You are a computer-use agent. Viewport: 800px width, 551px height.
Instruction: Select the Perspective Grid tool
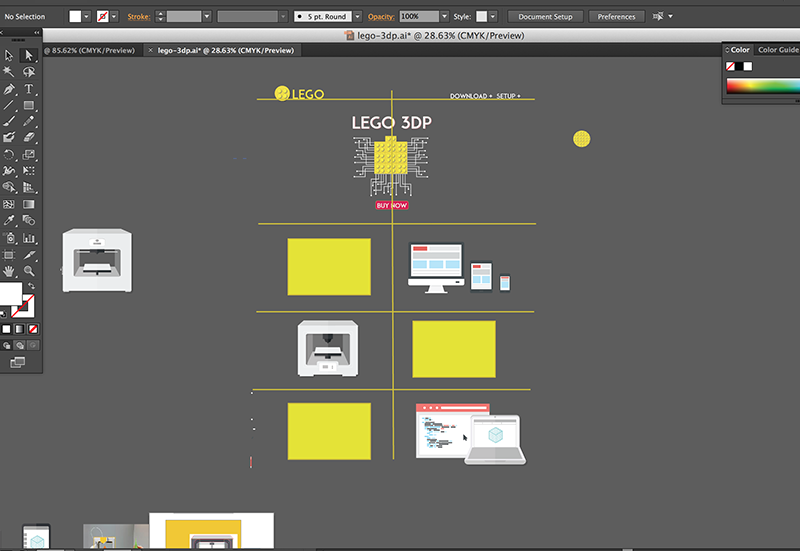29,187
